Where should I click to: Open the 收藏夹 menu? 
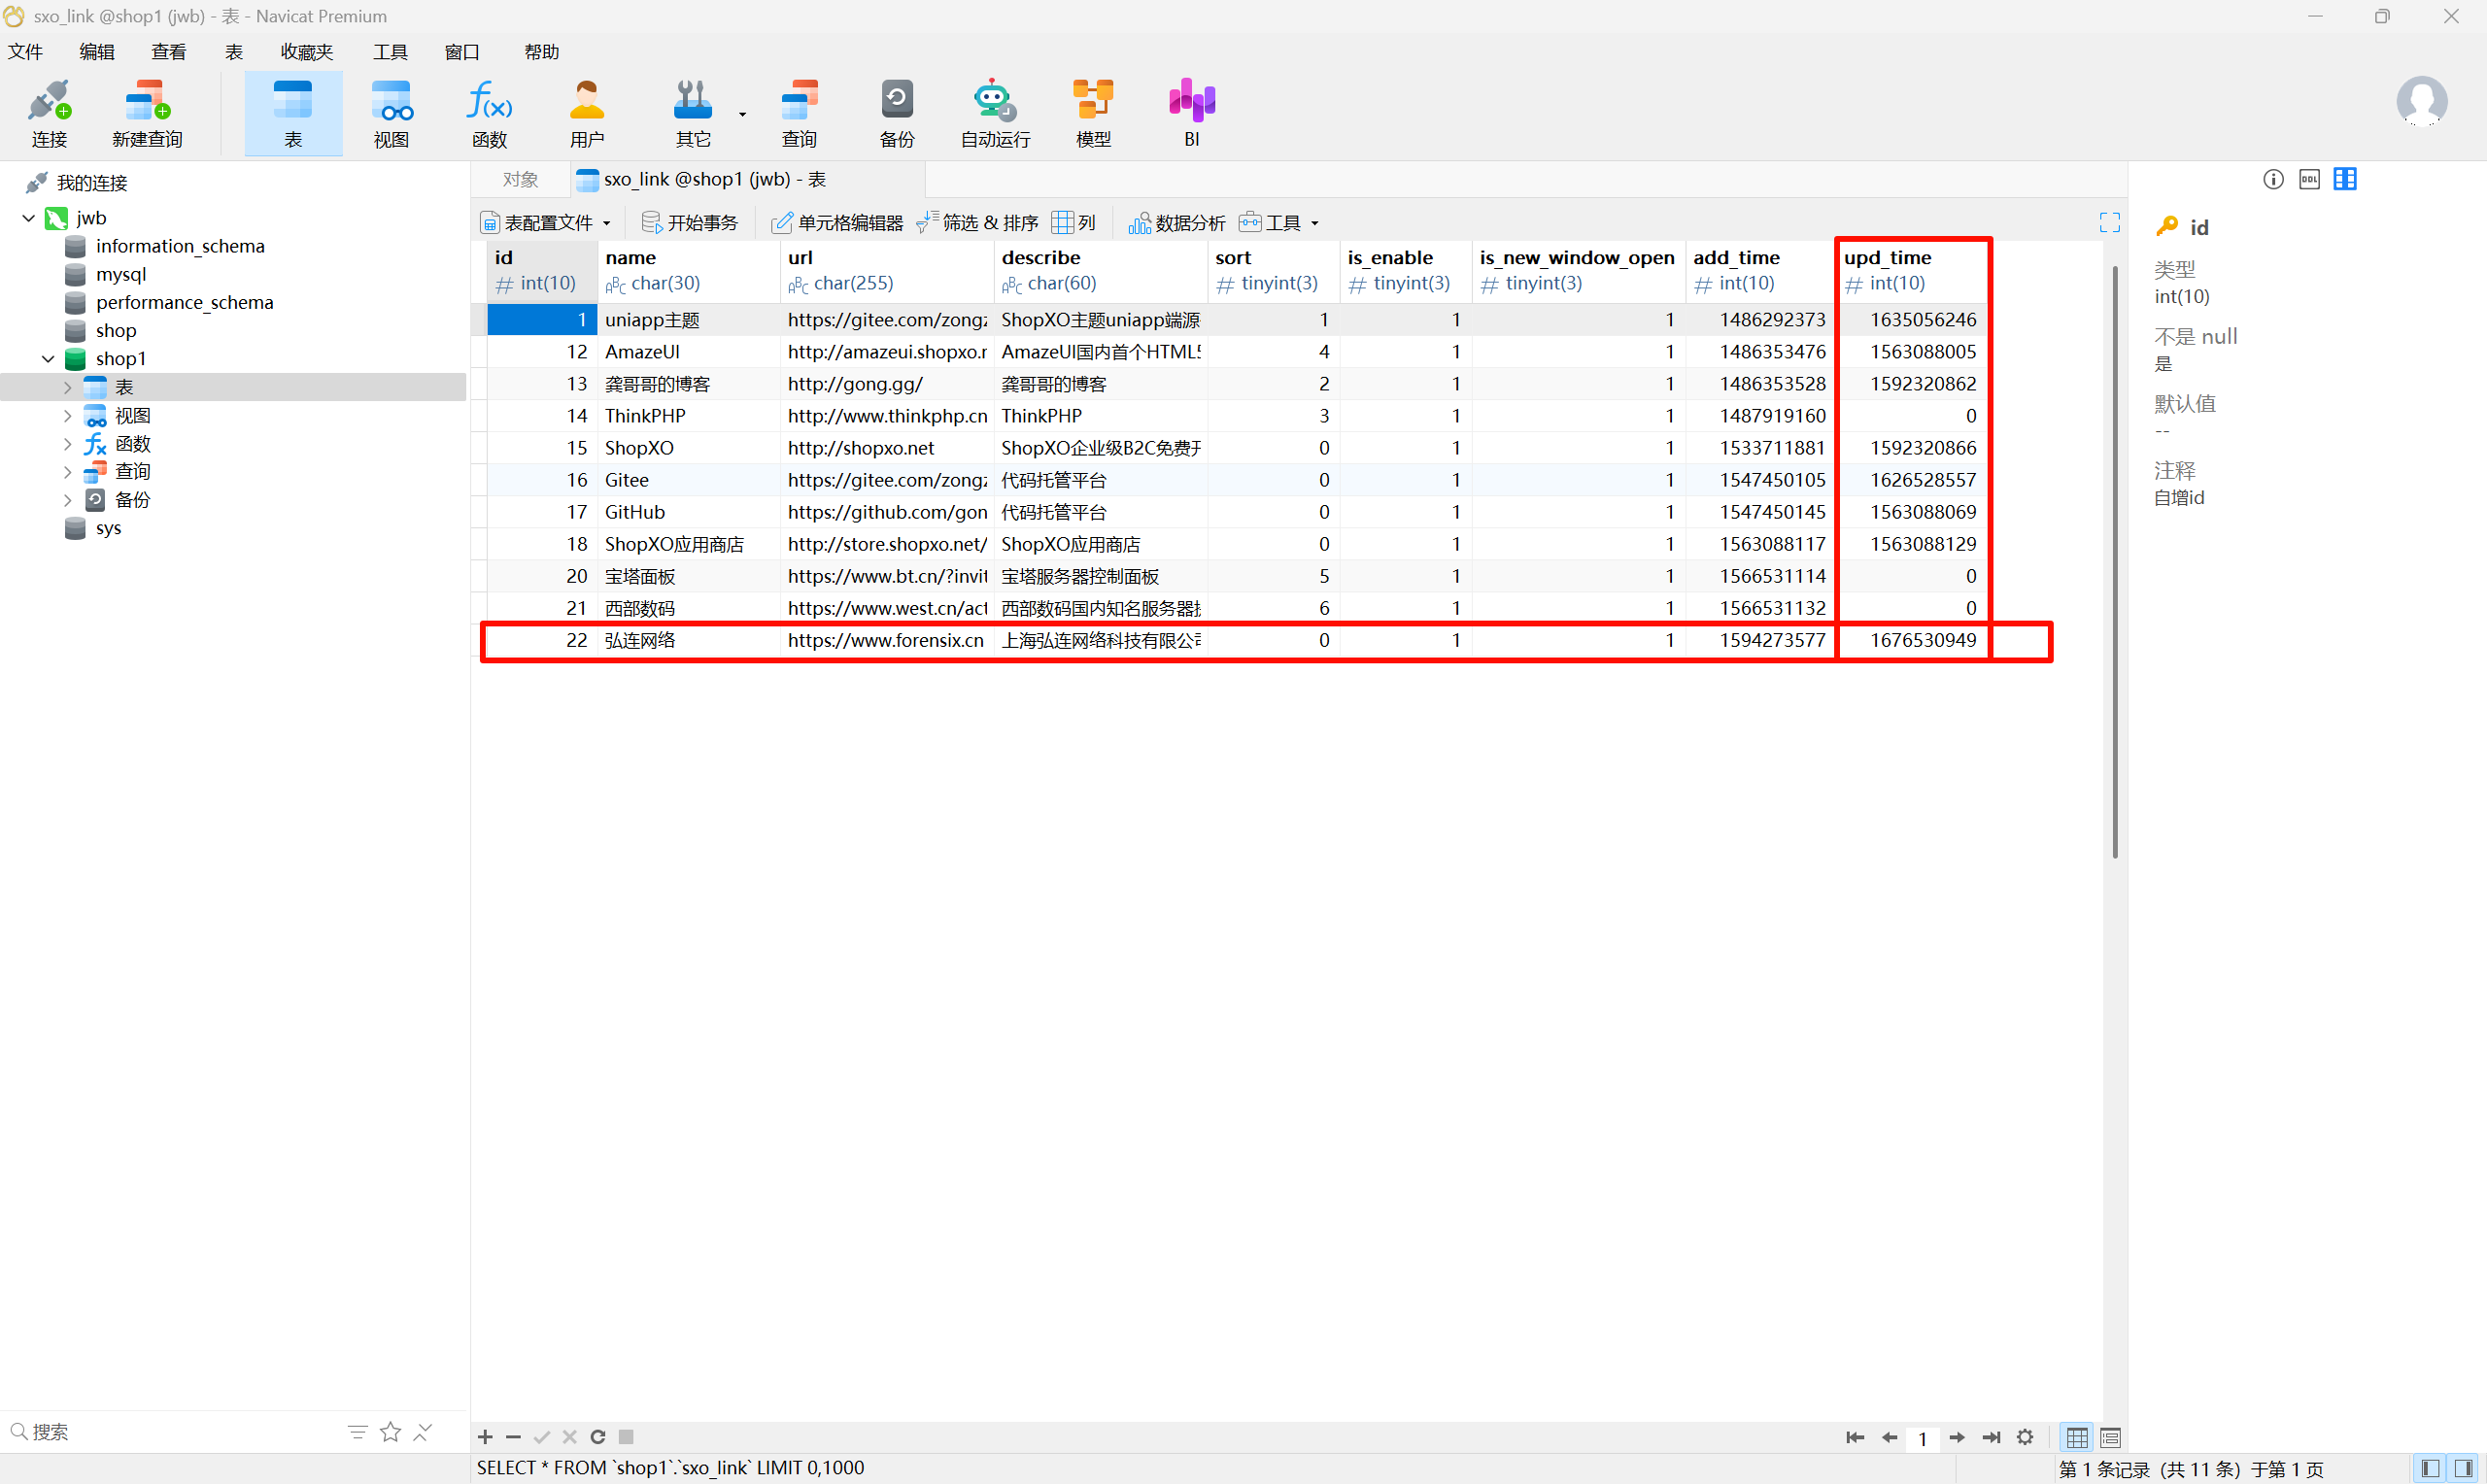[x=306, y=52]
